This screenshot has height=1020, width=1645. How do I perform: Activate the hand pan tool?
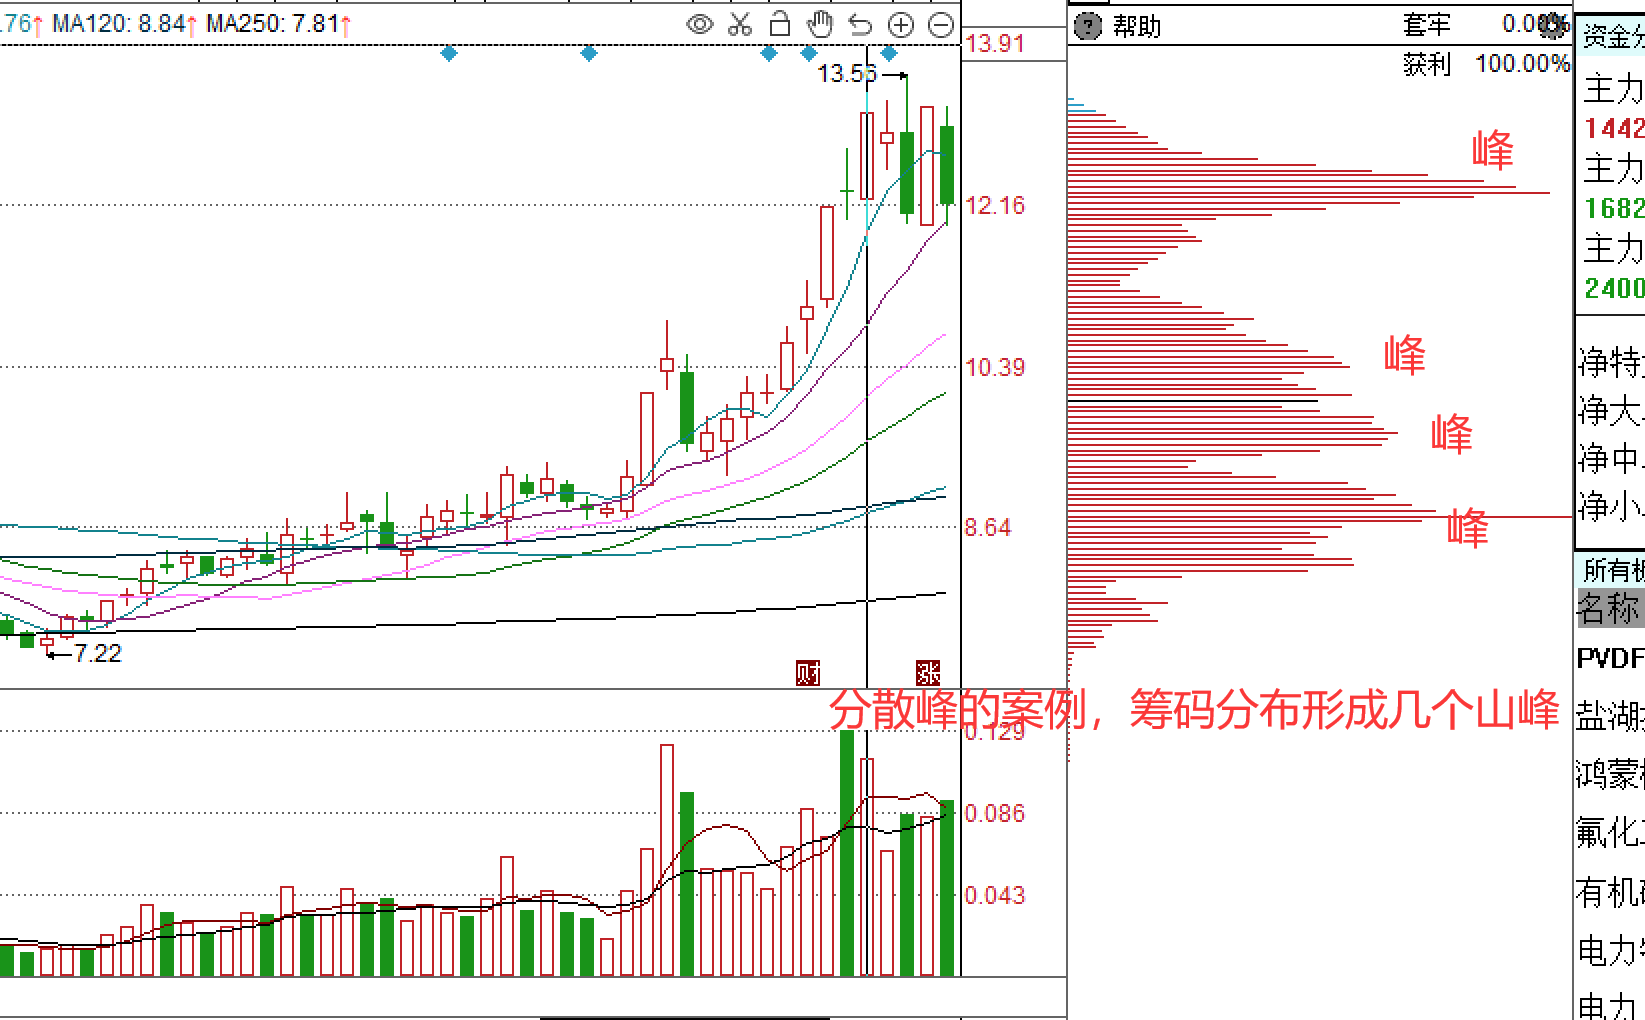point(820,24)
